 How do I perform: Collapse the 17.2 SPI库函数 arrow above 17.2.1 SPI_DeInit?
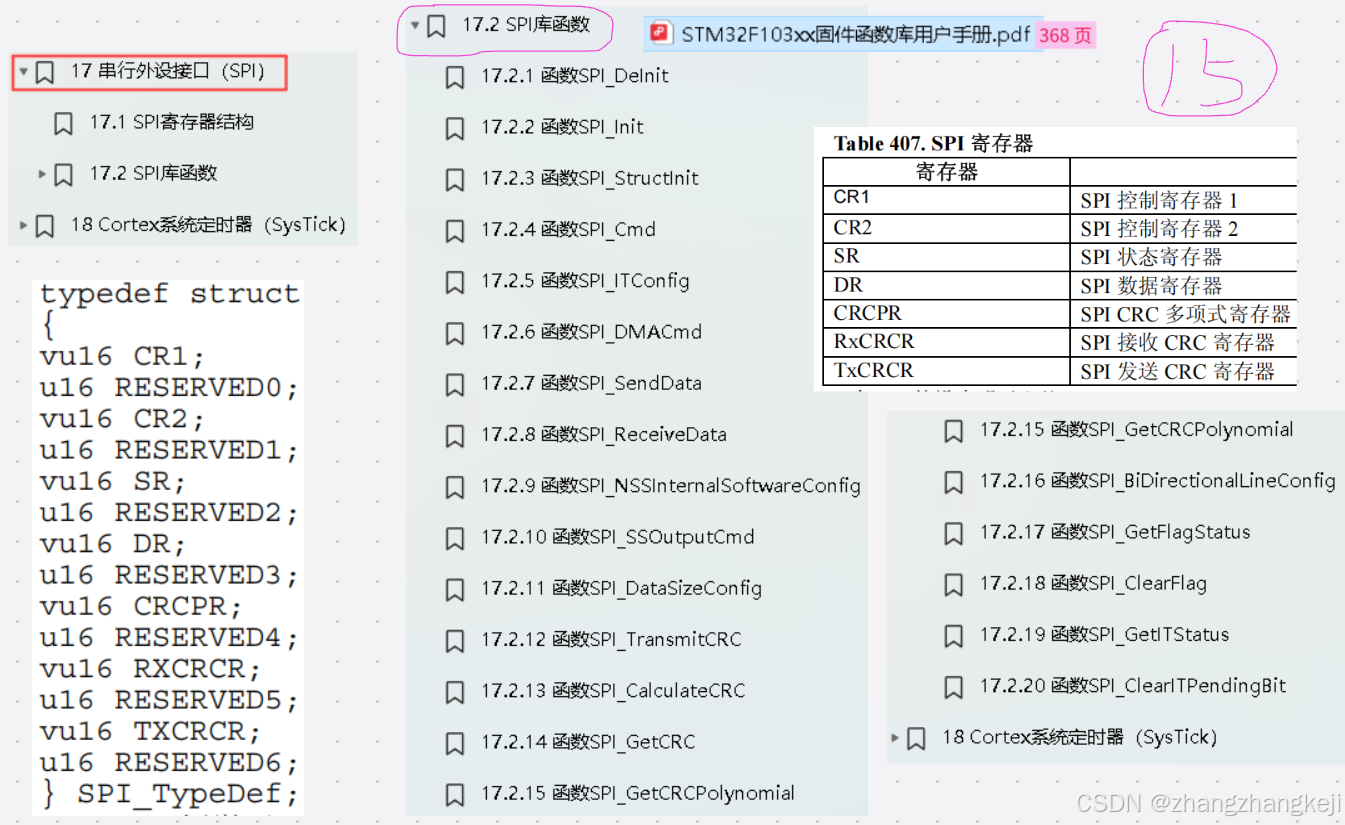(x=415, y=26)
